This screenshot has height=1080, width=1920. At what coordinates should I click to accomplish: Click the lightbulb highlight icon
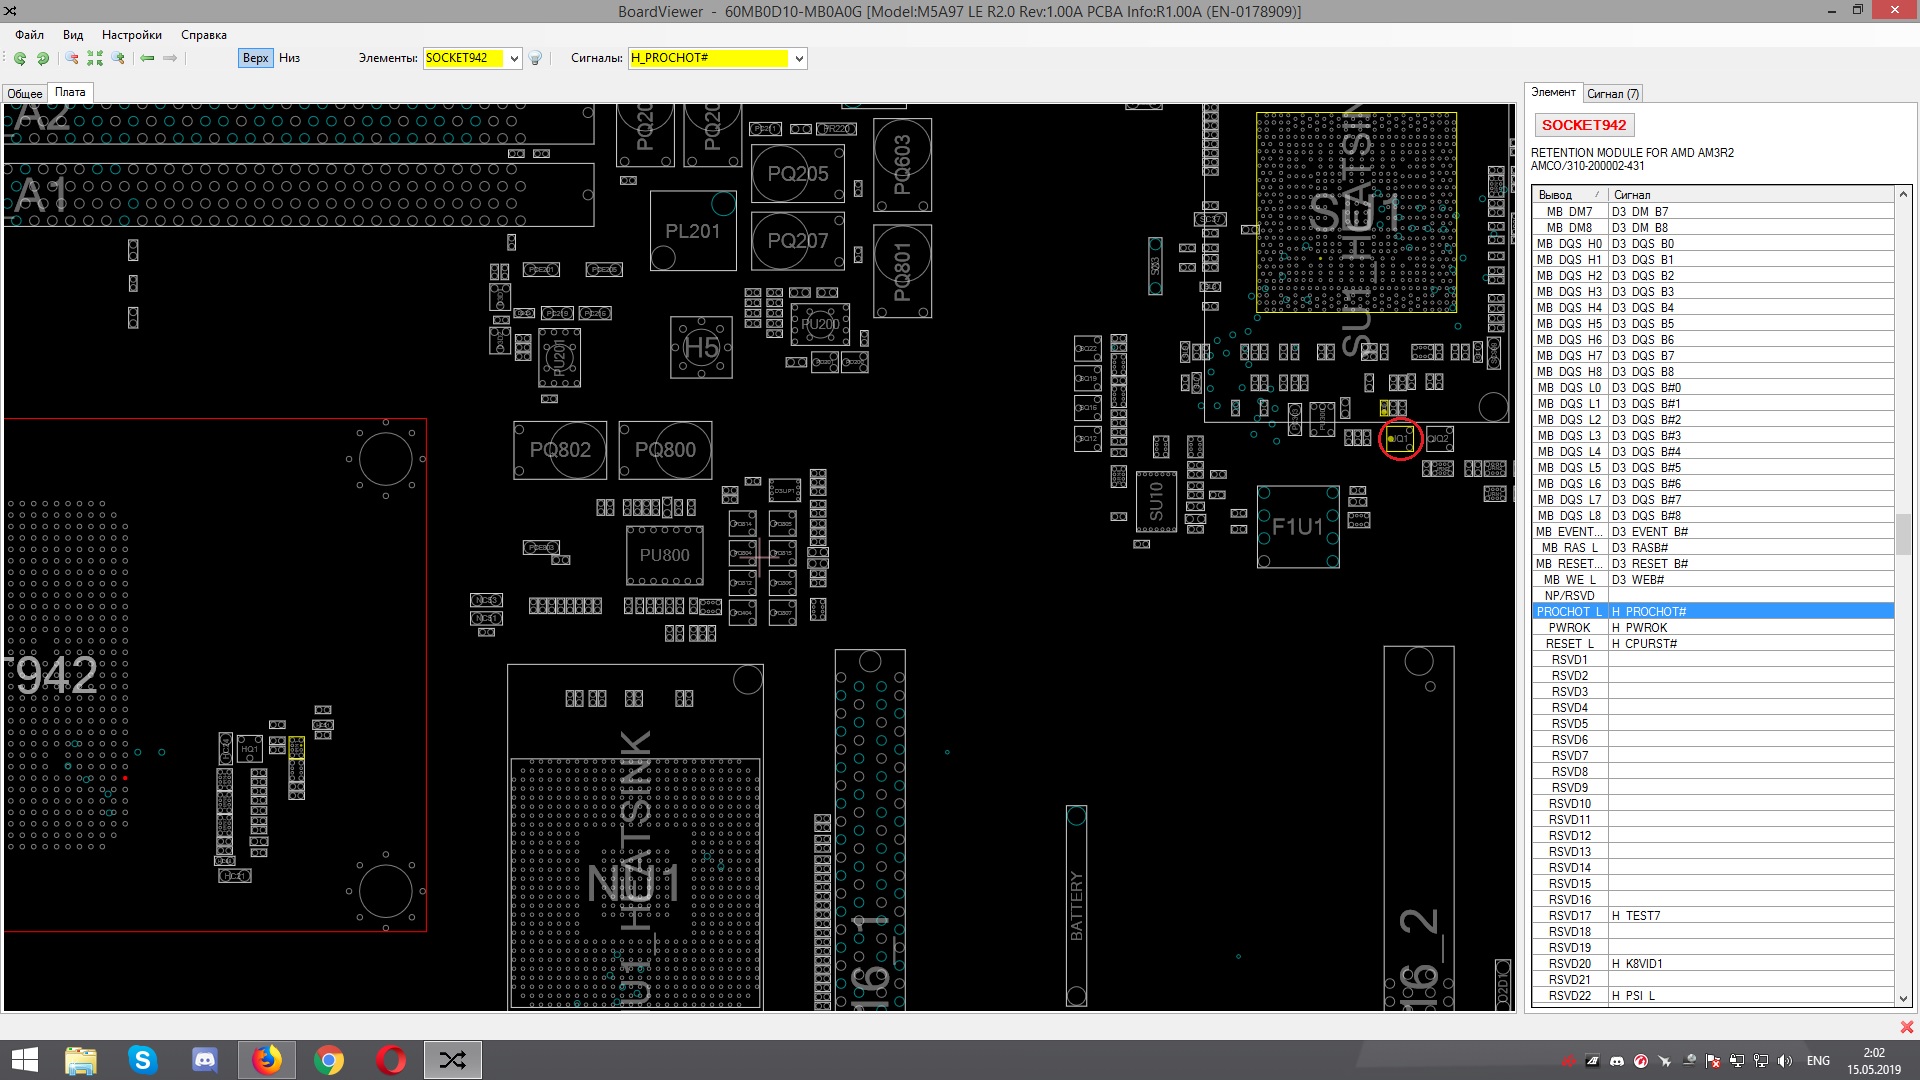click(535, 58)
